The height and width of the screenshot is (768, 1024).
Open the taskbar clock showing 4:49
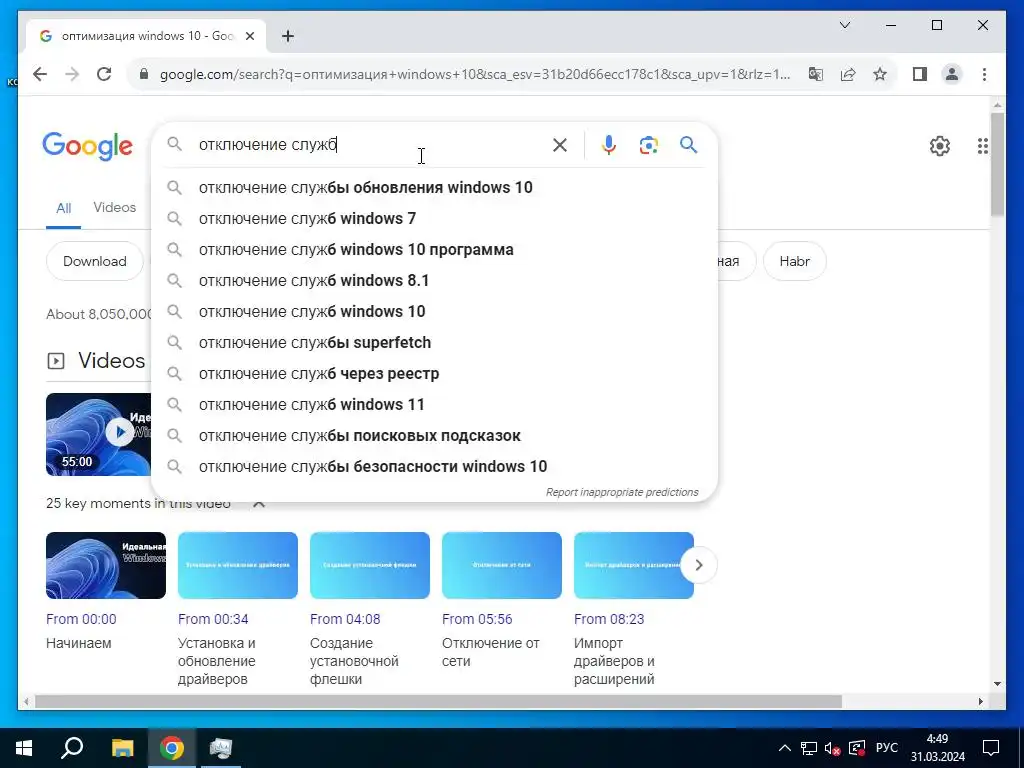[x=937, y=748]
